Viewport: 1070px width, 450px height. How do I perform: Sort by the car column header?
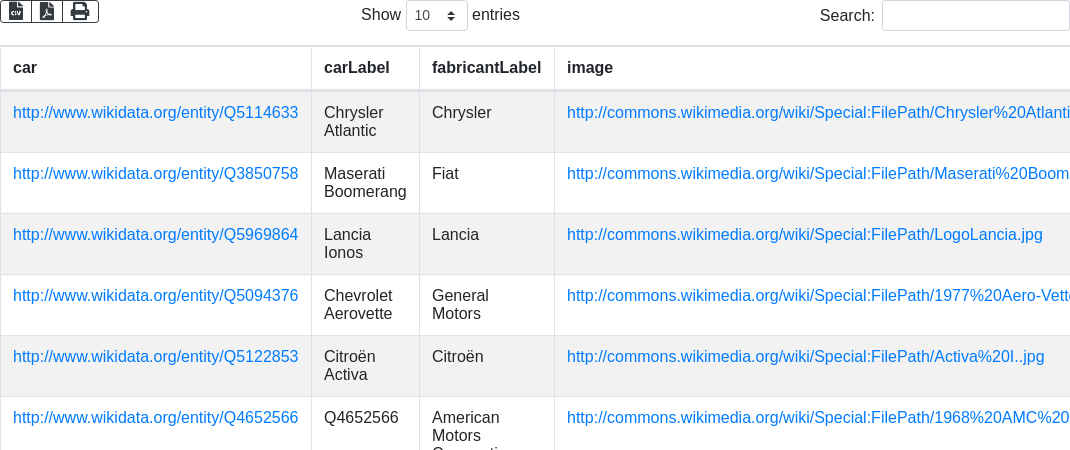tap(25, 68)
